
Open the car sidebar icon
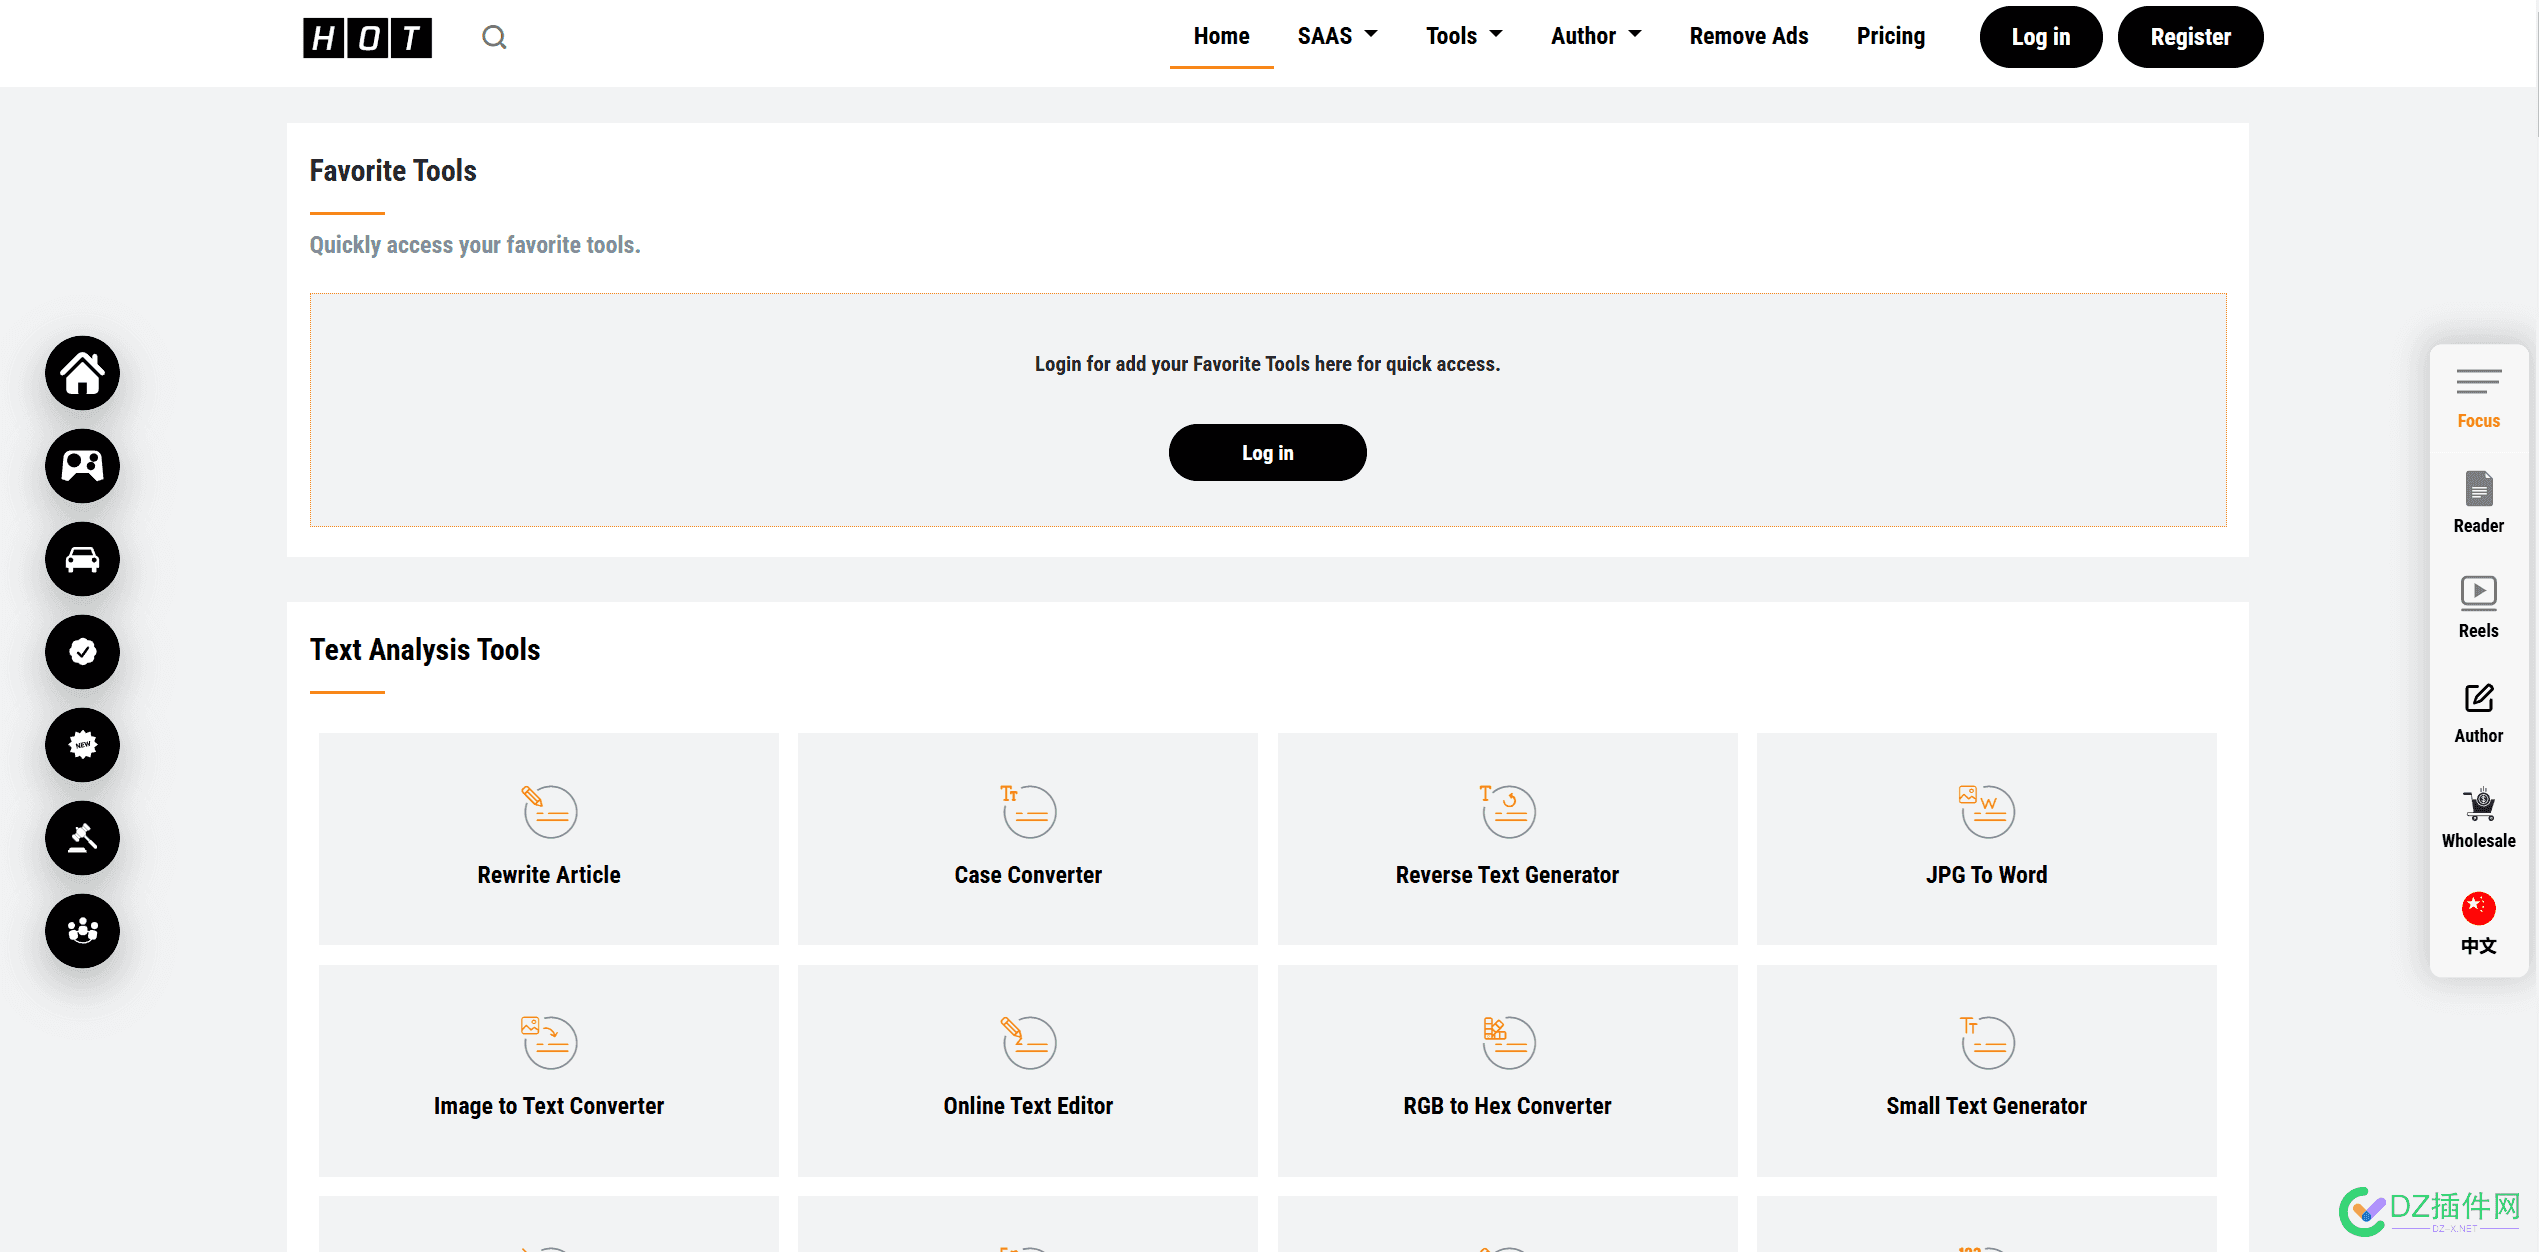[x=82, y=559]
